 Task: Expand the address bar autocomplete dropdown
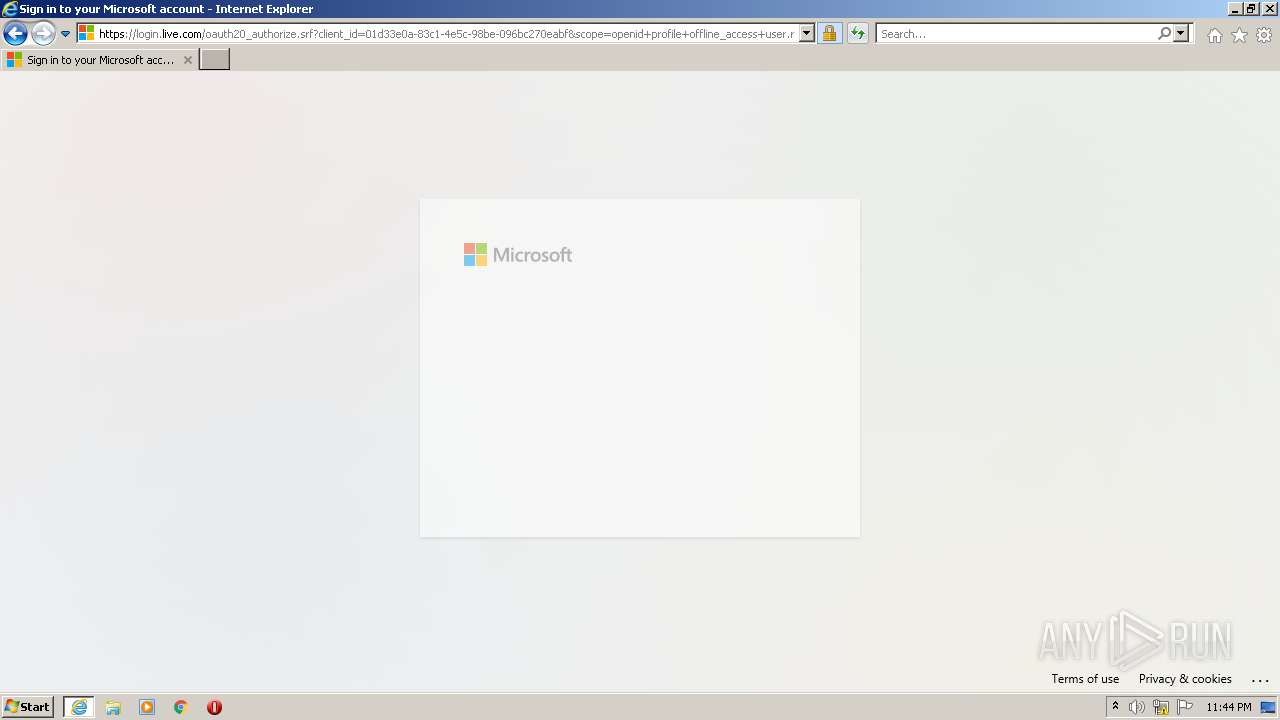point(807,33)
